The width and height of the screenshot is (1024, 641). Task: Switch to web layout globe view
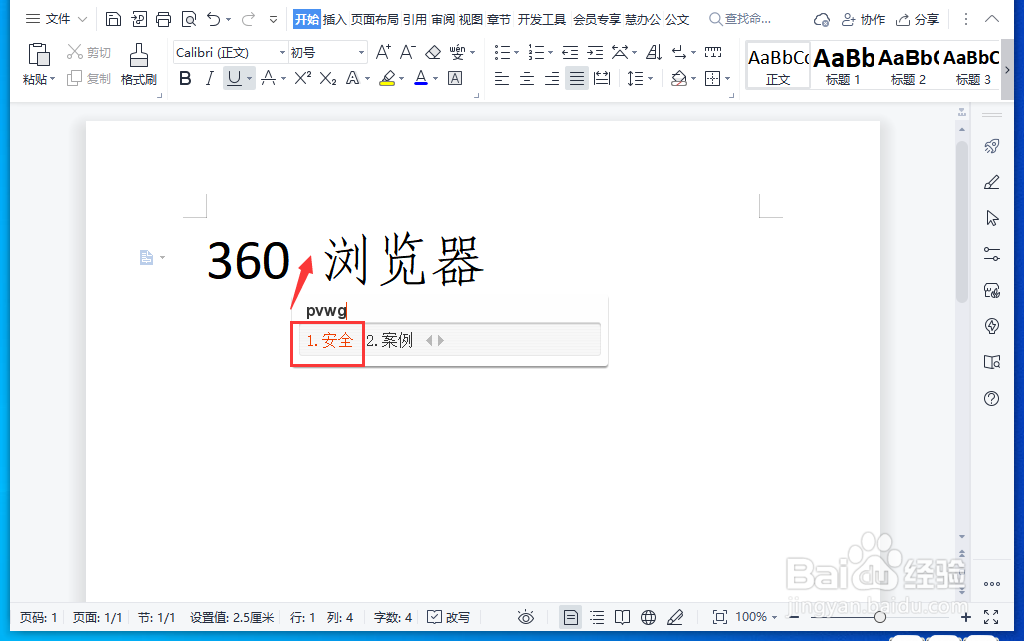coord(648,617)
